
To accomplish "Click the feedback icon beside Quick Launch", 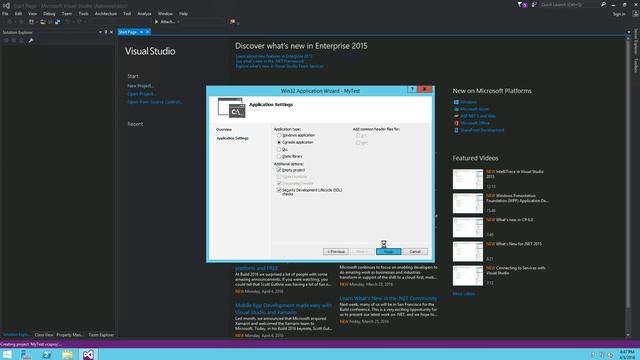I will (x=534, y=4).
